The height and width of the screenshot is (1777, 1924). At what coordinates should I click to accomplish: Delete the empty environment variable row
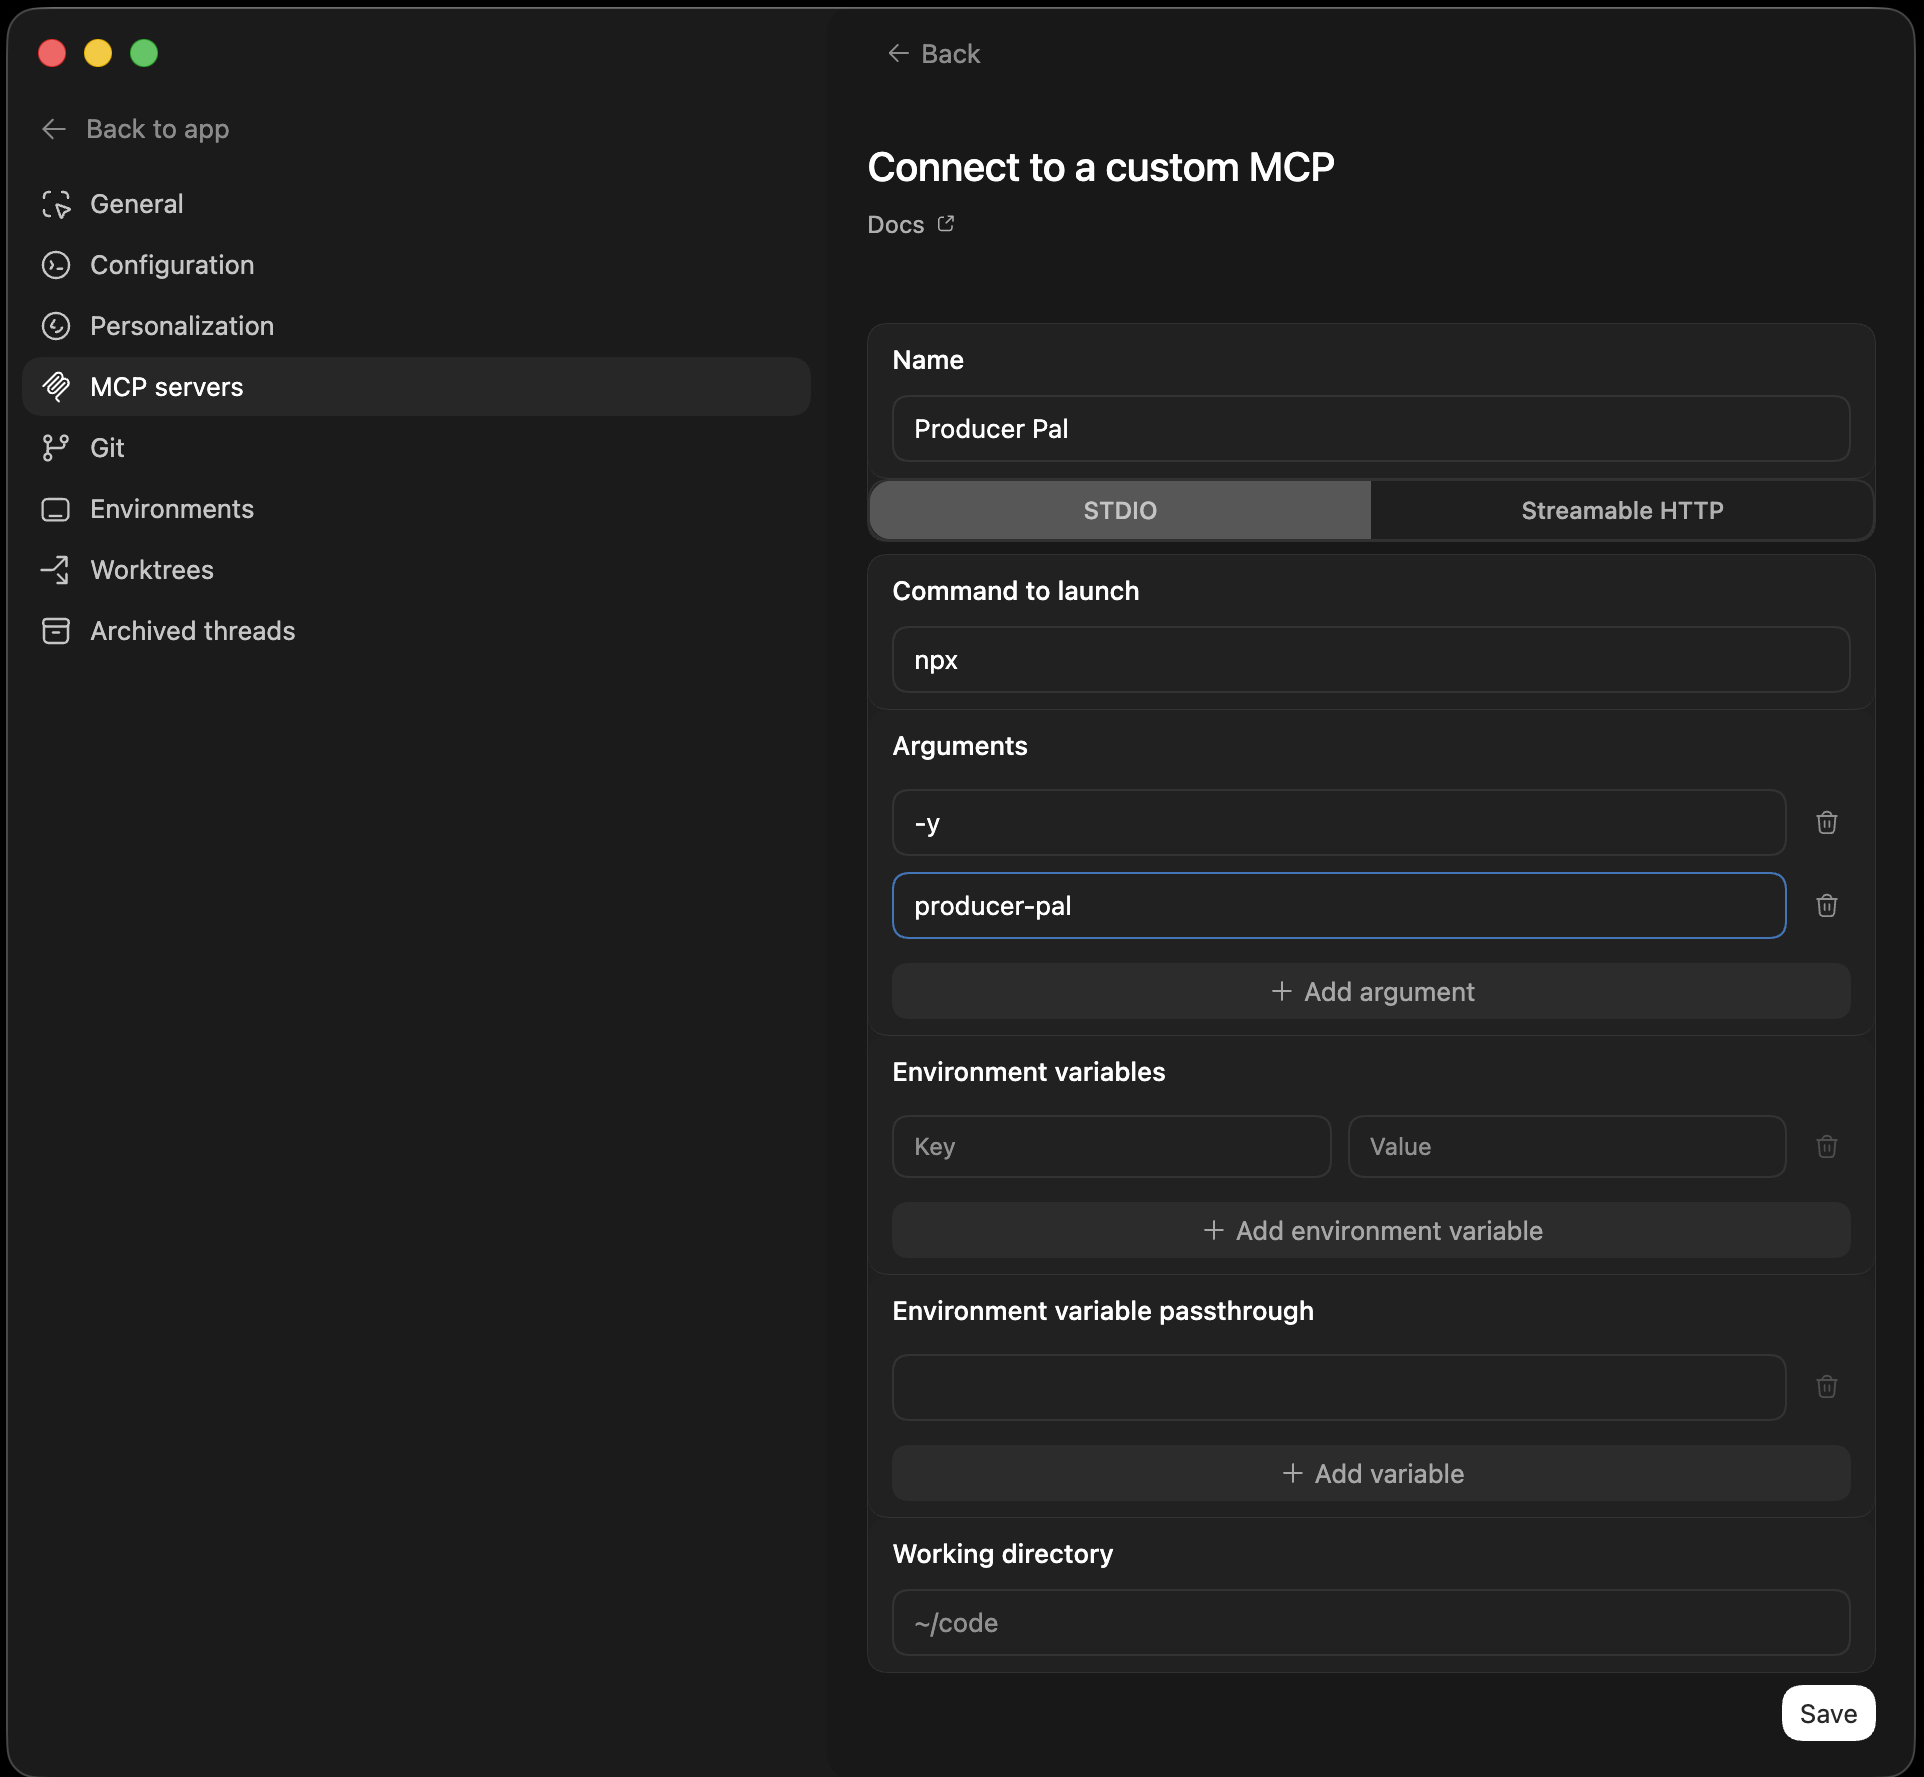click(x=1827, y=1146)
